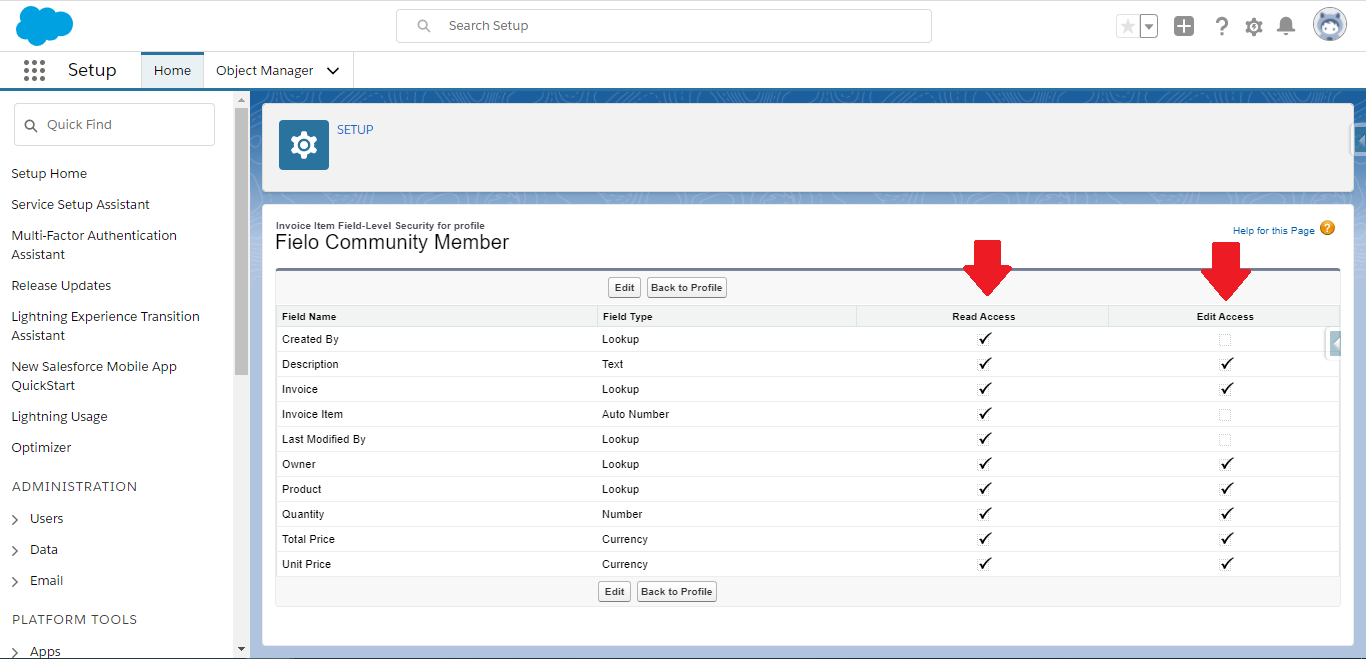This screenshot has height=659, width=1366.
Task: Toggle Read Access for Product
Action: point(984,489)
